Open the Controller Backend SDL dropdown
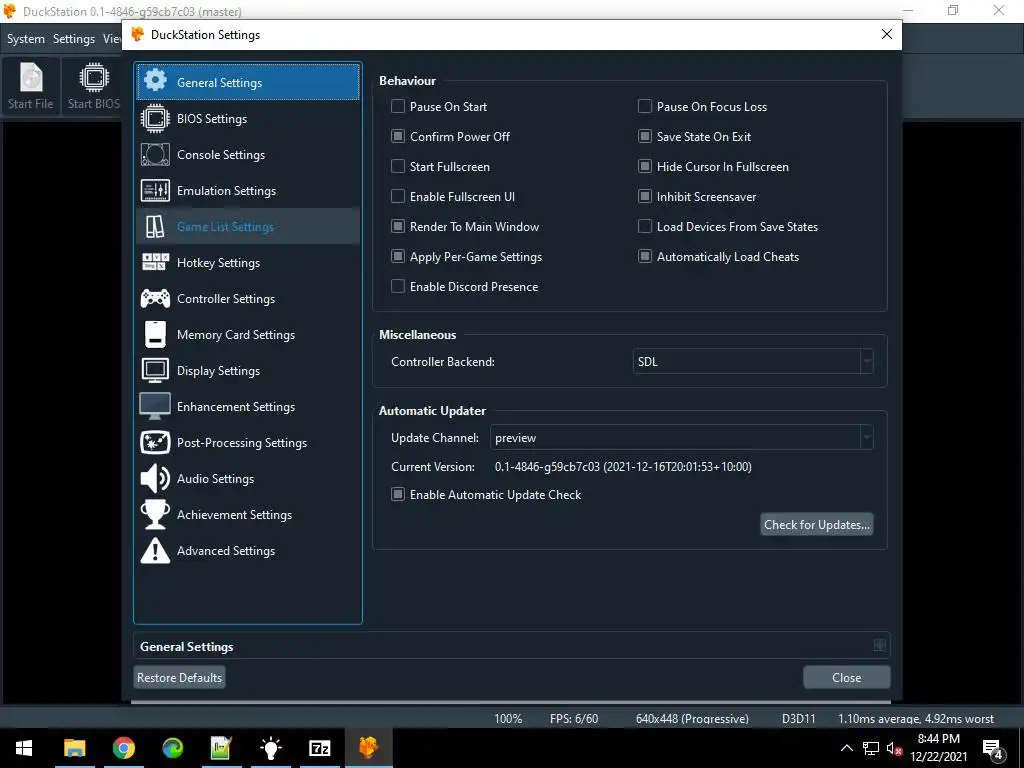The height and width of the screenshot is (768, 1024). coord(752,361)
